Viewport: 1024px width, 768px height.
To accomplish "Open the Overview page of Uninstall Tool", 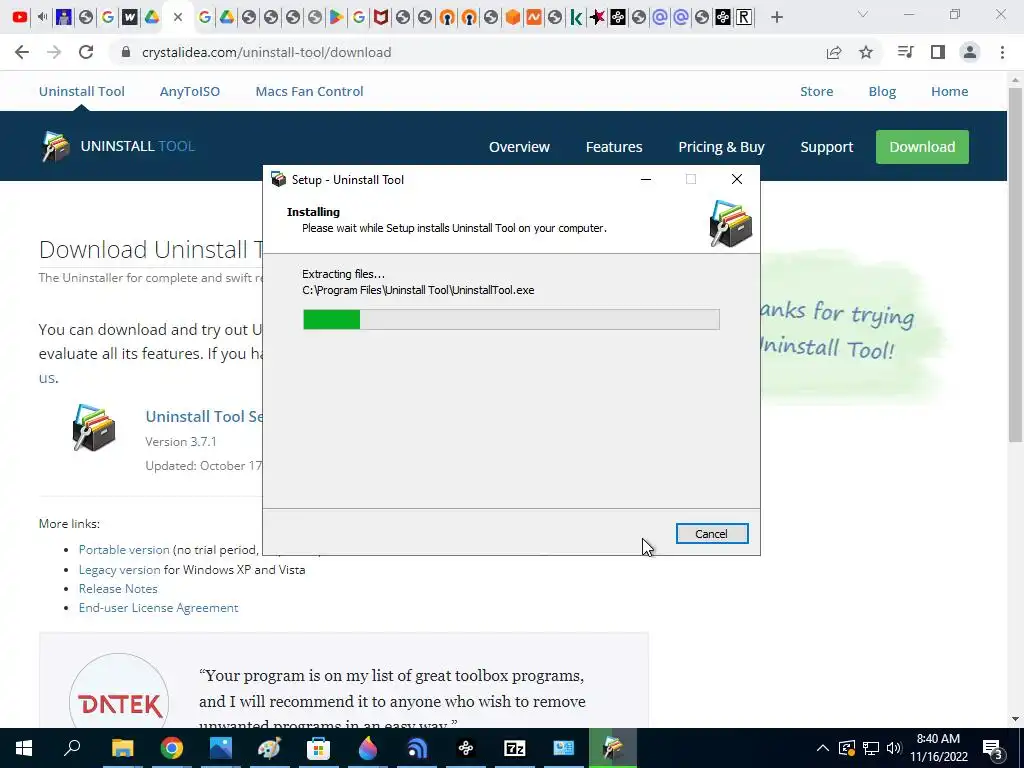I will point(519,147).
